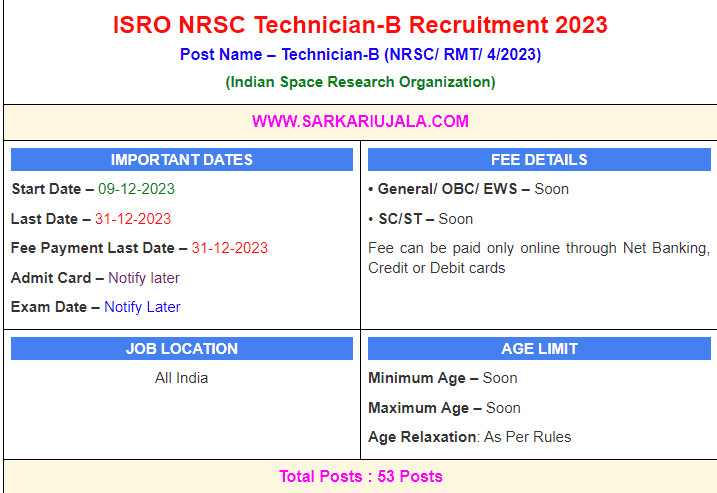Click the Net Banking payment note
Screen dimensions: 717x493
[538, 258]
